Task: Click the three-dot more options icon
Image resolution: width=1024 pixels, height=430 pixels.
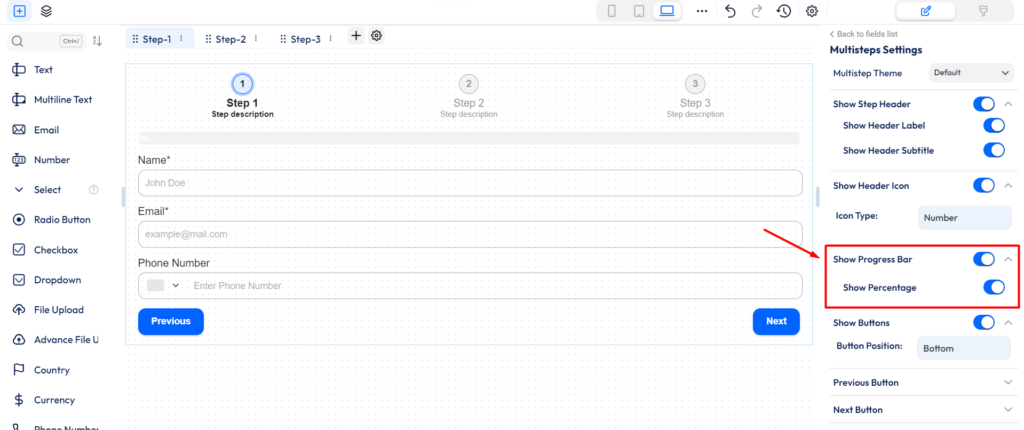Action: point(702,11)
